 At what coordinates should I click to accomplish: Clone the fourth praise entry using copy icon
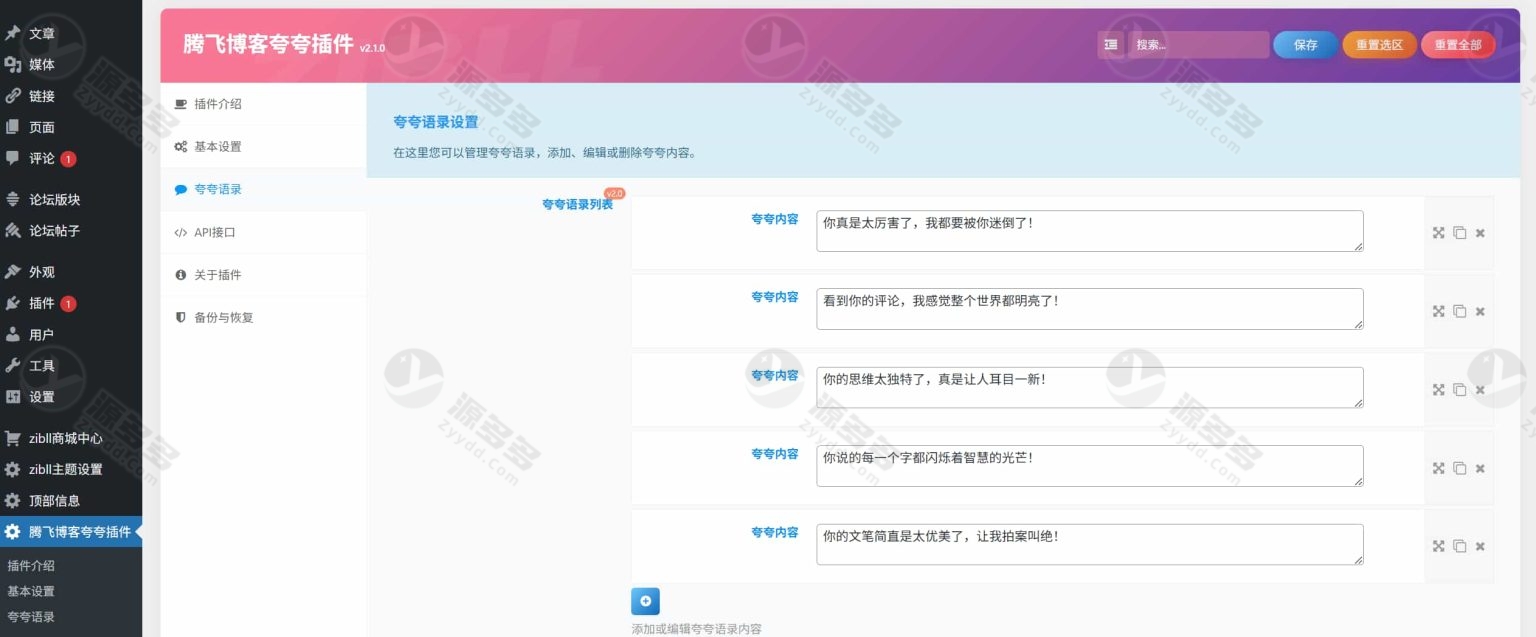(1459, 468)
